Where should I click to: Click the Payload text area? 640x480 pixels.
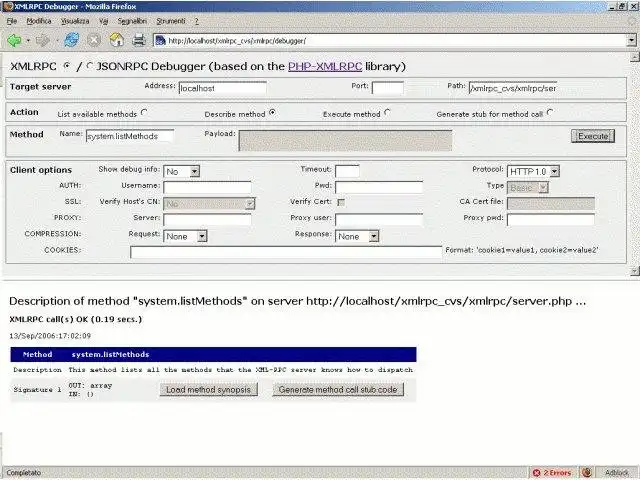click(x=345, y=140)
